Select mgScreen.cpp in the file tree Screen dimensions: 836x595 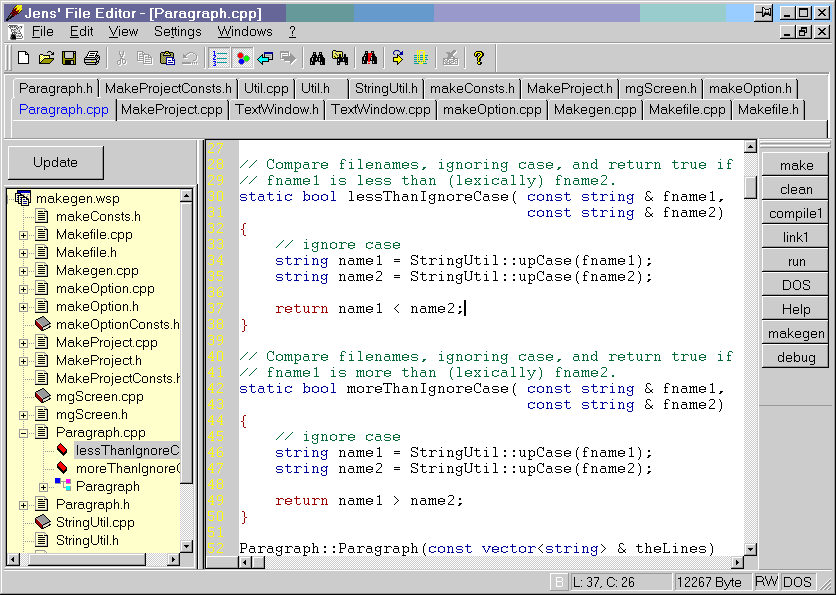coord(99,397)
